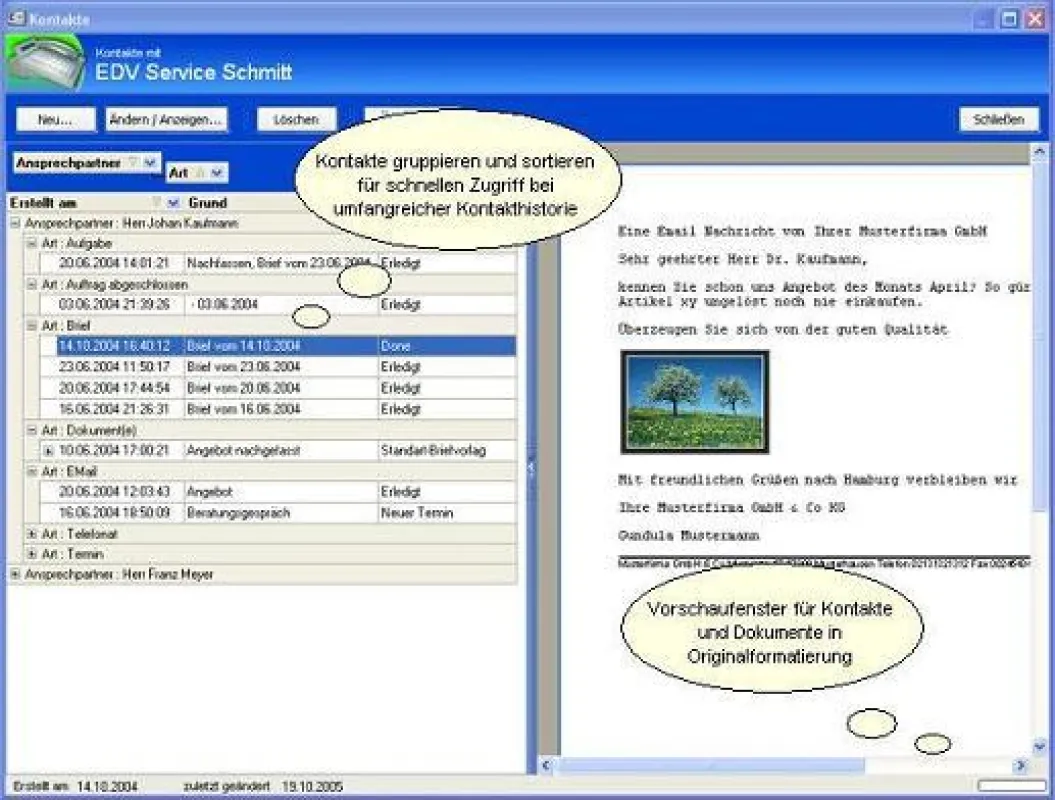Viewport: 1055px width, 800px height.
Task: Collapse the Art: Brief group
Action: pyautogui.click(x=32, y=326)
